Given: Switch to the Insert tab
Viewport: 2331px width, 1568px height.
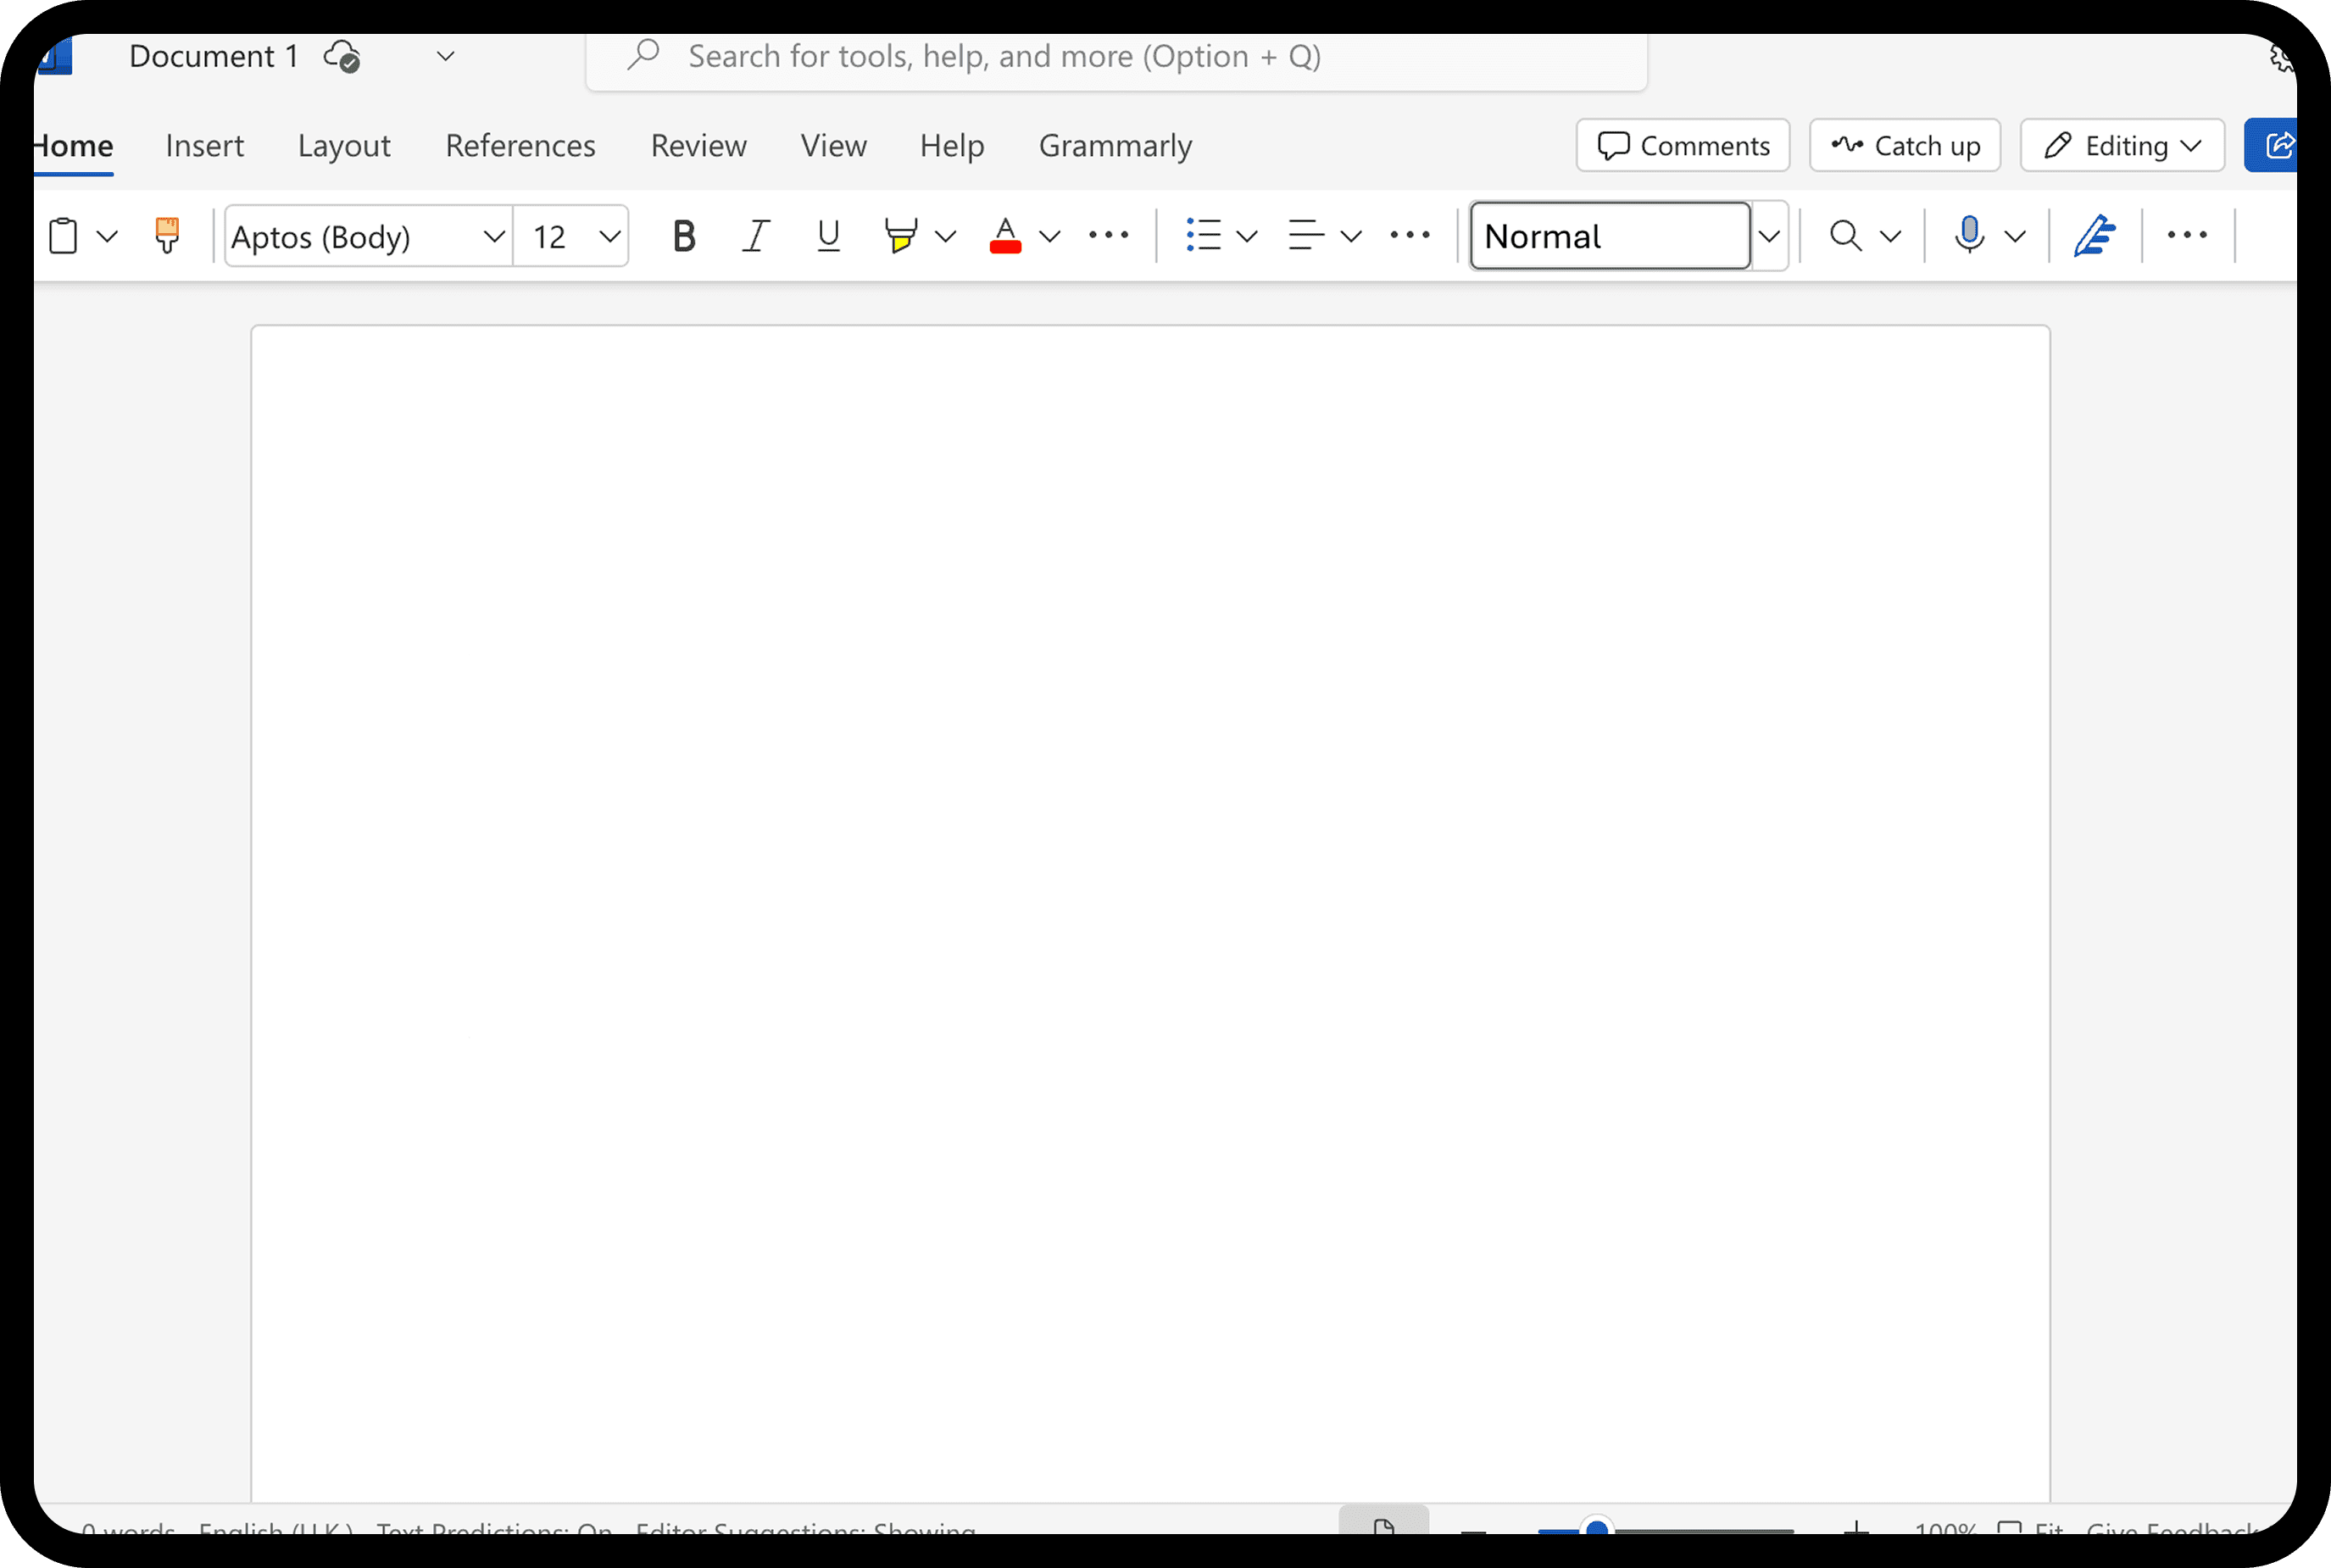Looking at the screenshot, I should click(x=204, y=146).
